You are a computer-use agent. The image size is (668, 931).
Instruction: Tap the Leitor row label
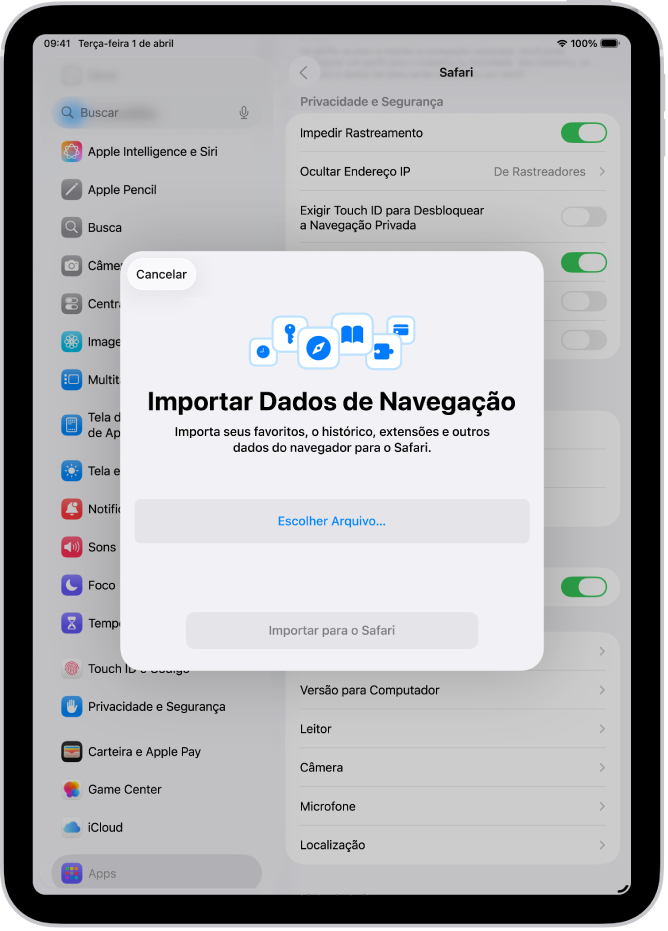tap(315, 729)
